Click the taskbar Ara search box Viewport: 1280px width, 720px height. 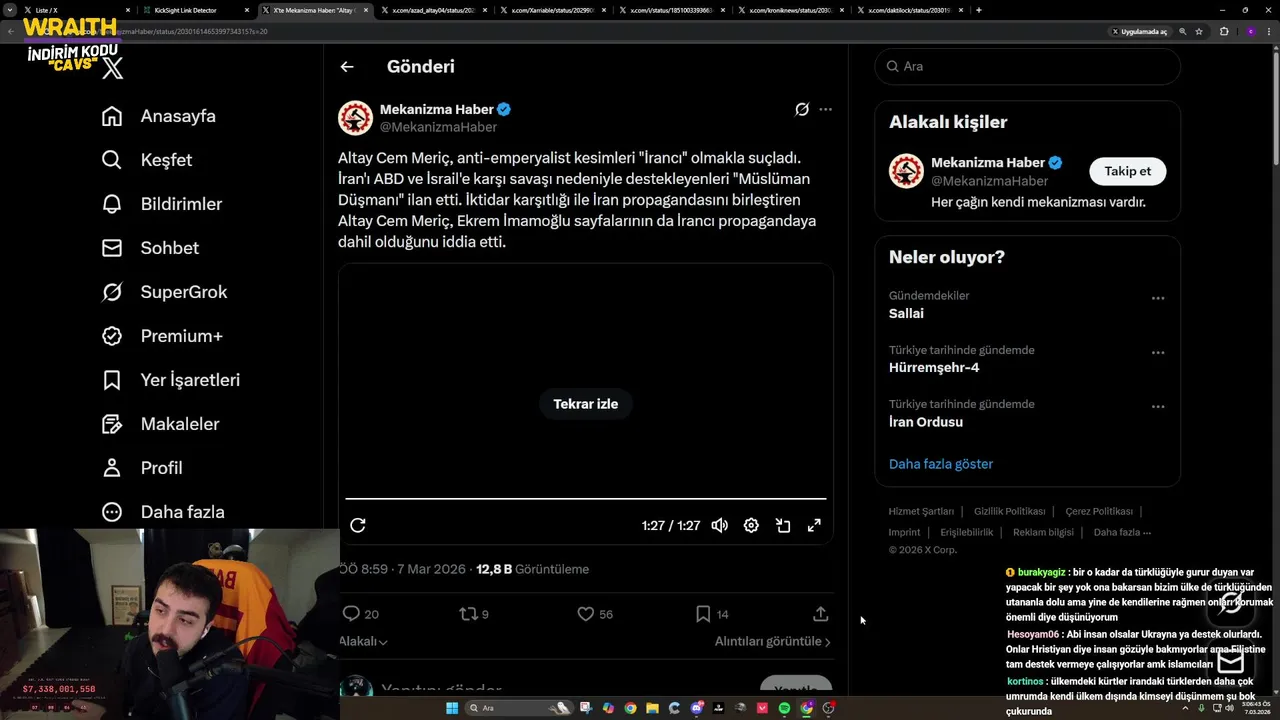[519, 708]
